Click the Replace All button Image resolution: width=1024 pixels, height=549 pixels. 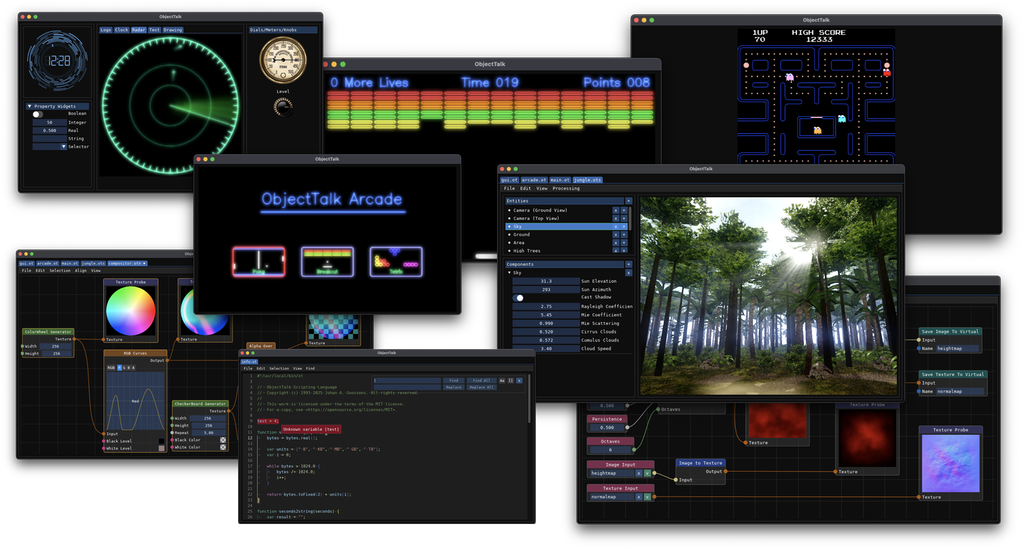coord(481,387)
